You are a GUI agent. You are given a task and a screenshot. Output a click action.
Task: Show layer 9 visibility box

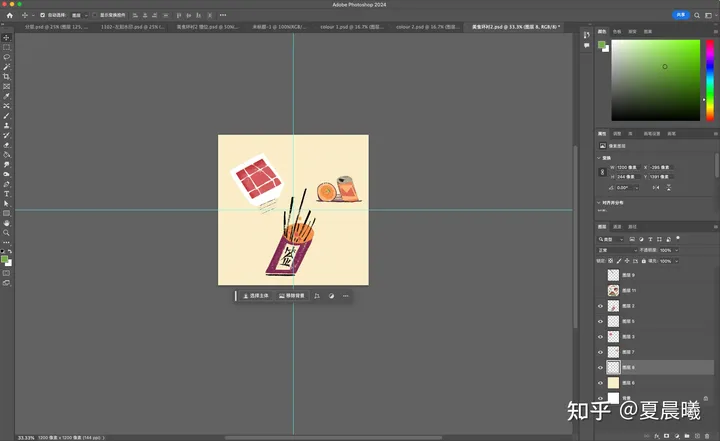[600, 275]
